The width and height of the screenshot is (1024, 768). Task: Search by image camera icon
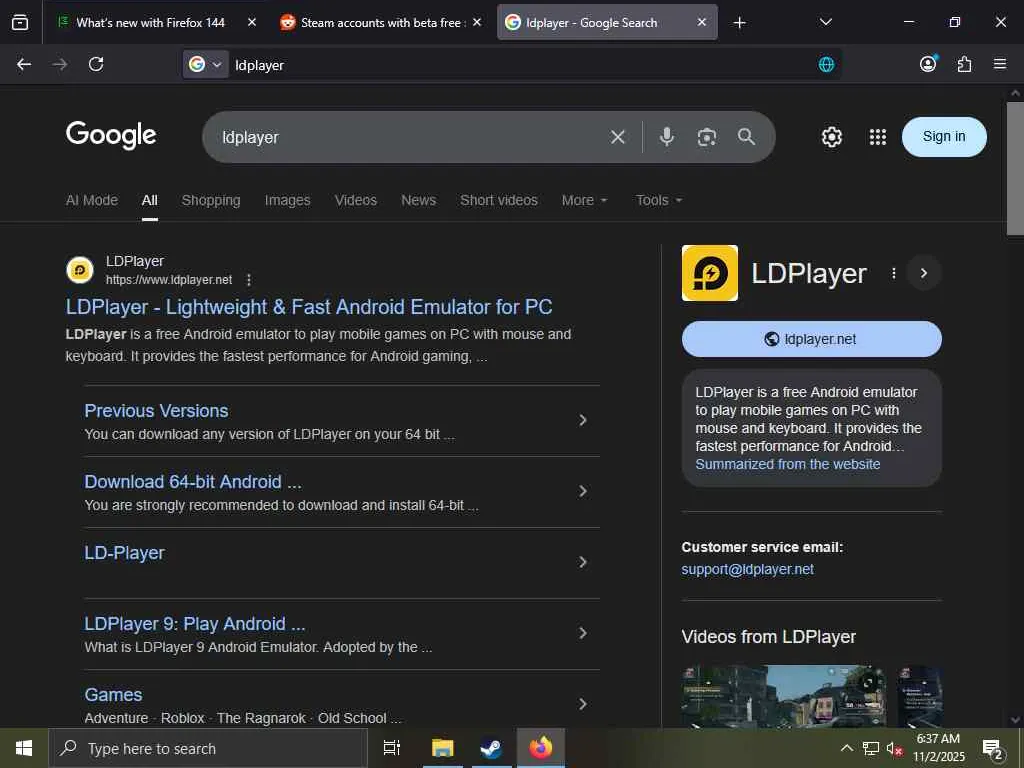(x=707, y=137)
